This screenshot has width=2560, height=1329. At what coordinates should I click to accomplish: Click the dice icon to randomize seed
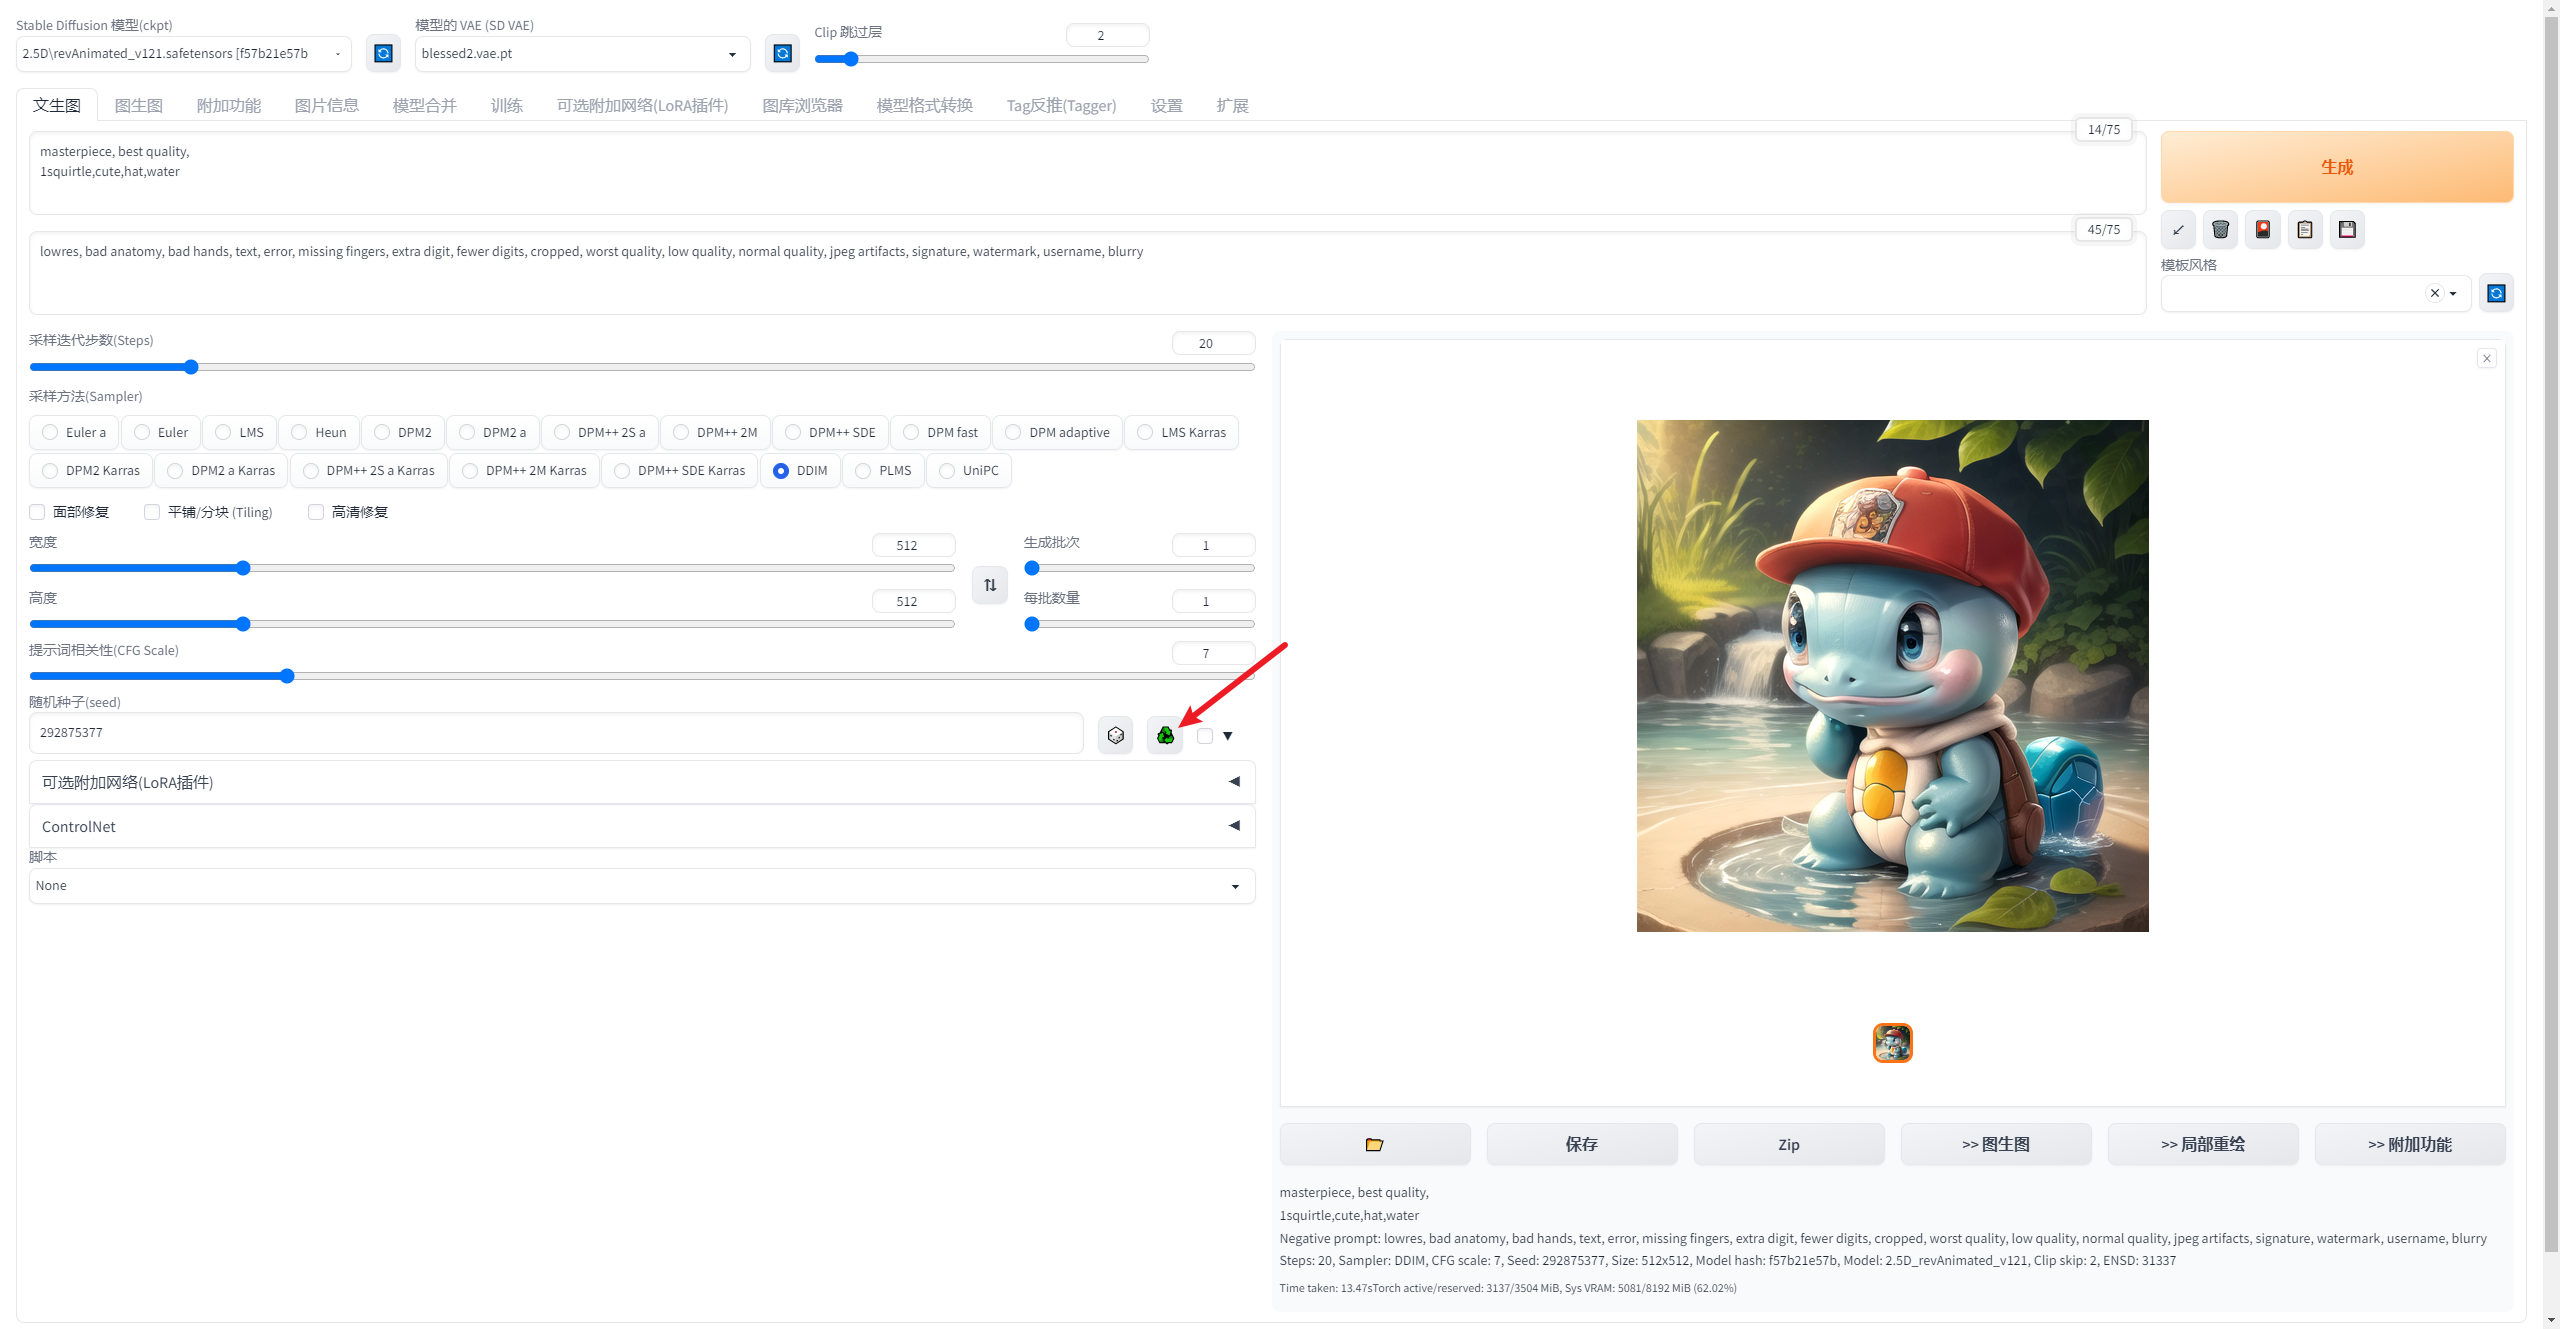click(1115, 736)
